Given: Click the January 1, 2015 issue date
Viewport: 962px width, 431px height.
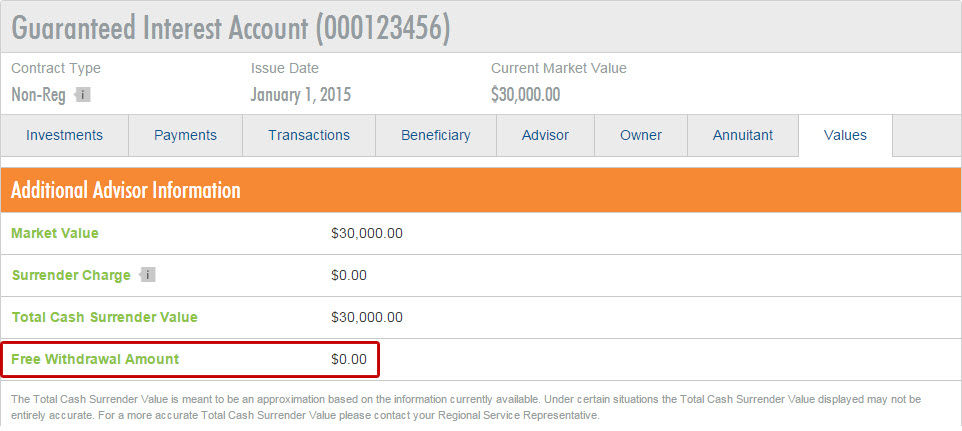Looking at the screenshot, I should (301, 95).
